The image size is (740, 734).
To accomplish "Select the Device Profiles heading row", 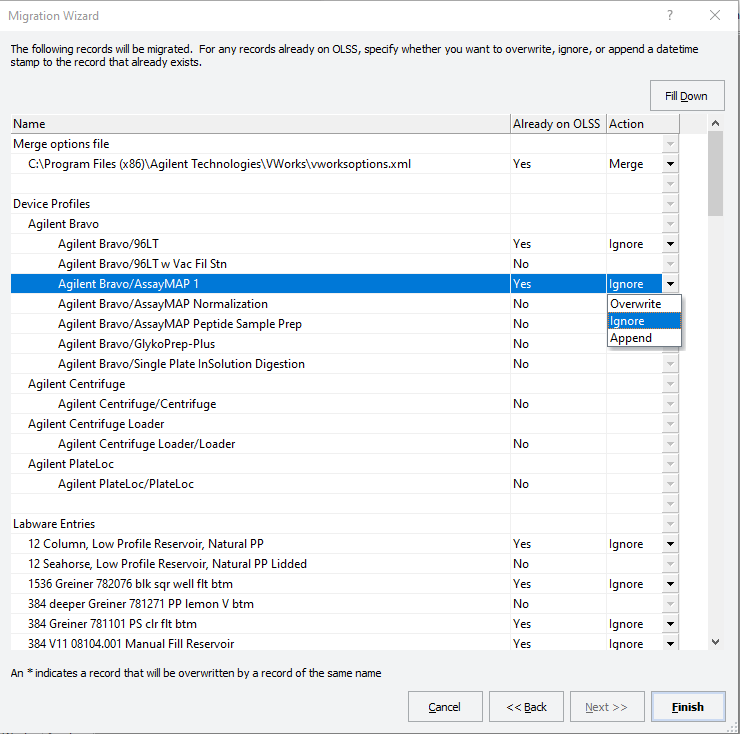I will (345, 203).
